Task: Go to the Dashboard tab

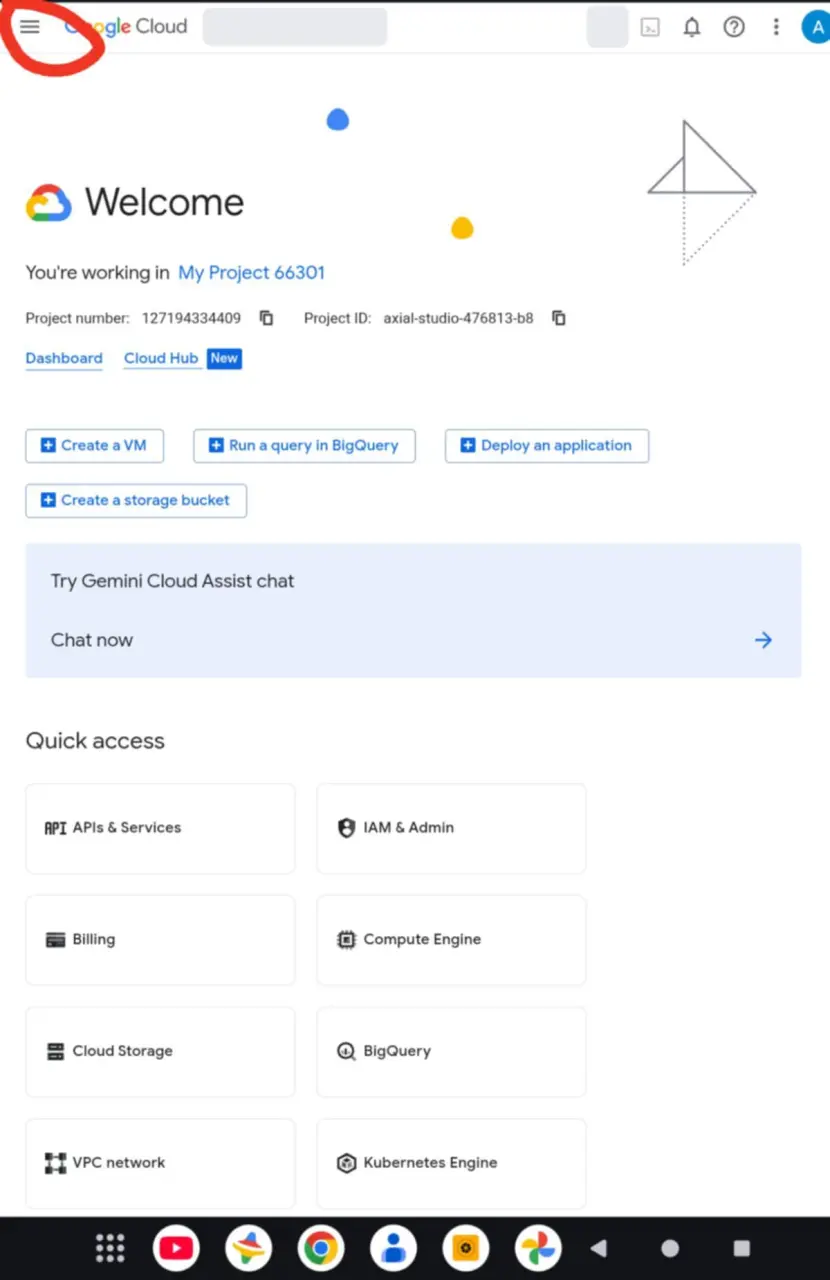Action: click(64, 358)
